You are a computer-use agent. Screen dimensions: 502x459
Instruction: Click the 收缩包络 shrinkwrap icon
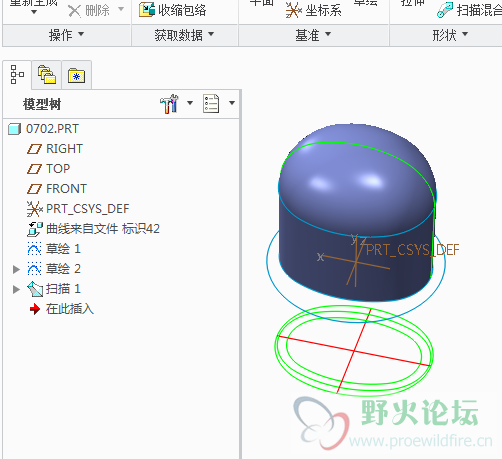(x=147, y=10)
